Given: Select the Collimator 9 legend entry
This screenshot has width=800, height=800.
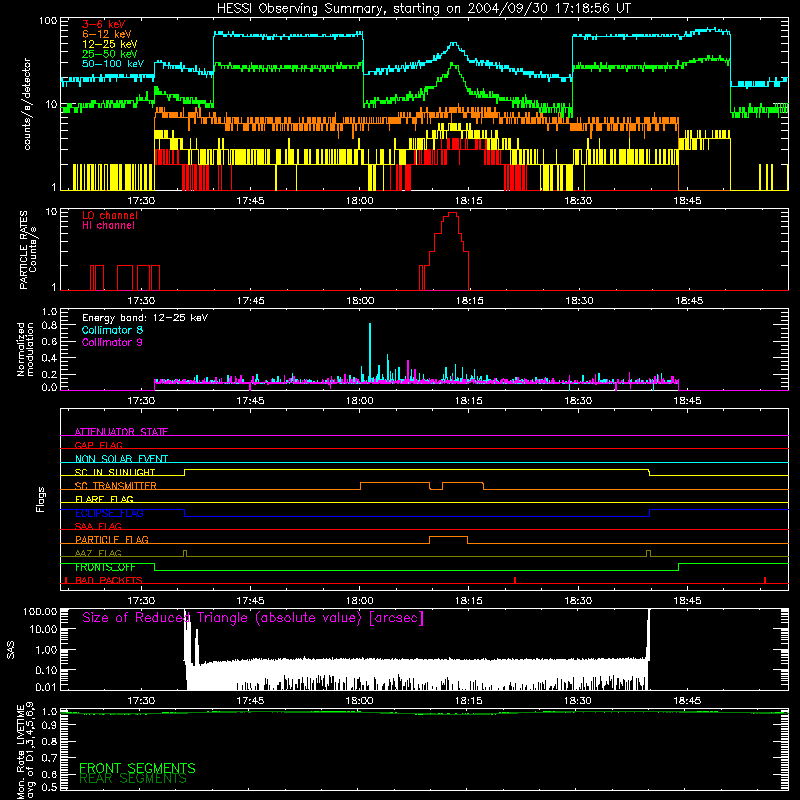Looking at the screenshot, I should pos(112,342).
